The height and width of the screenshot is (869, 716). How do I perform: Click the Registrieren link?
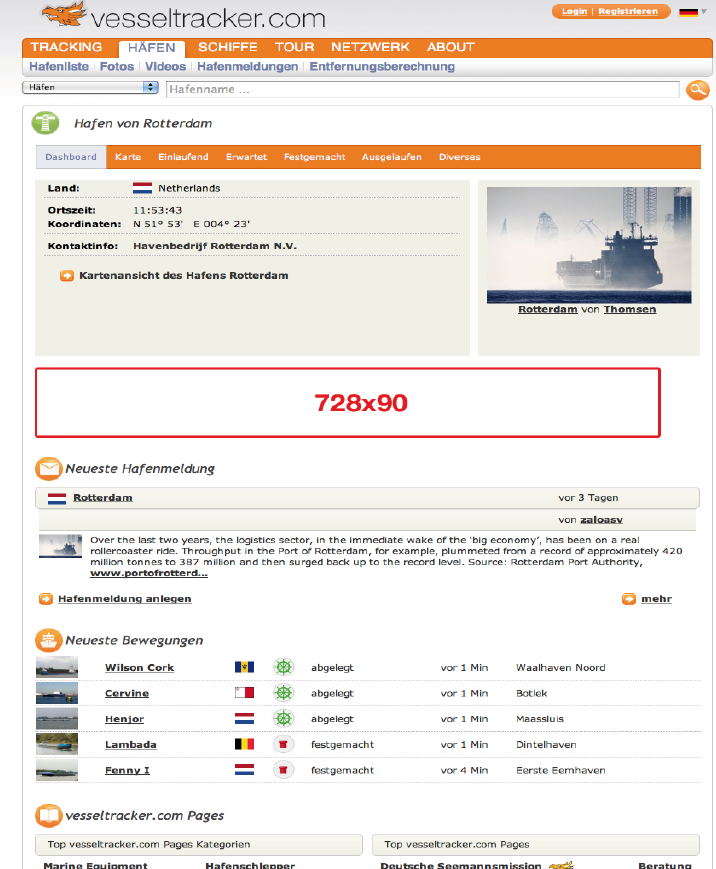point(628,11)
